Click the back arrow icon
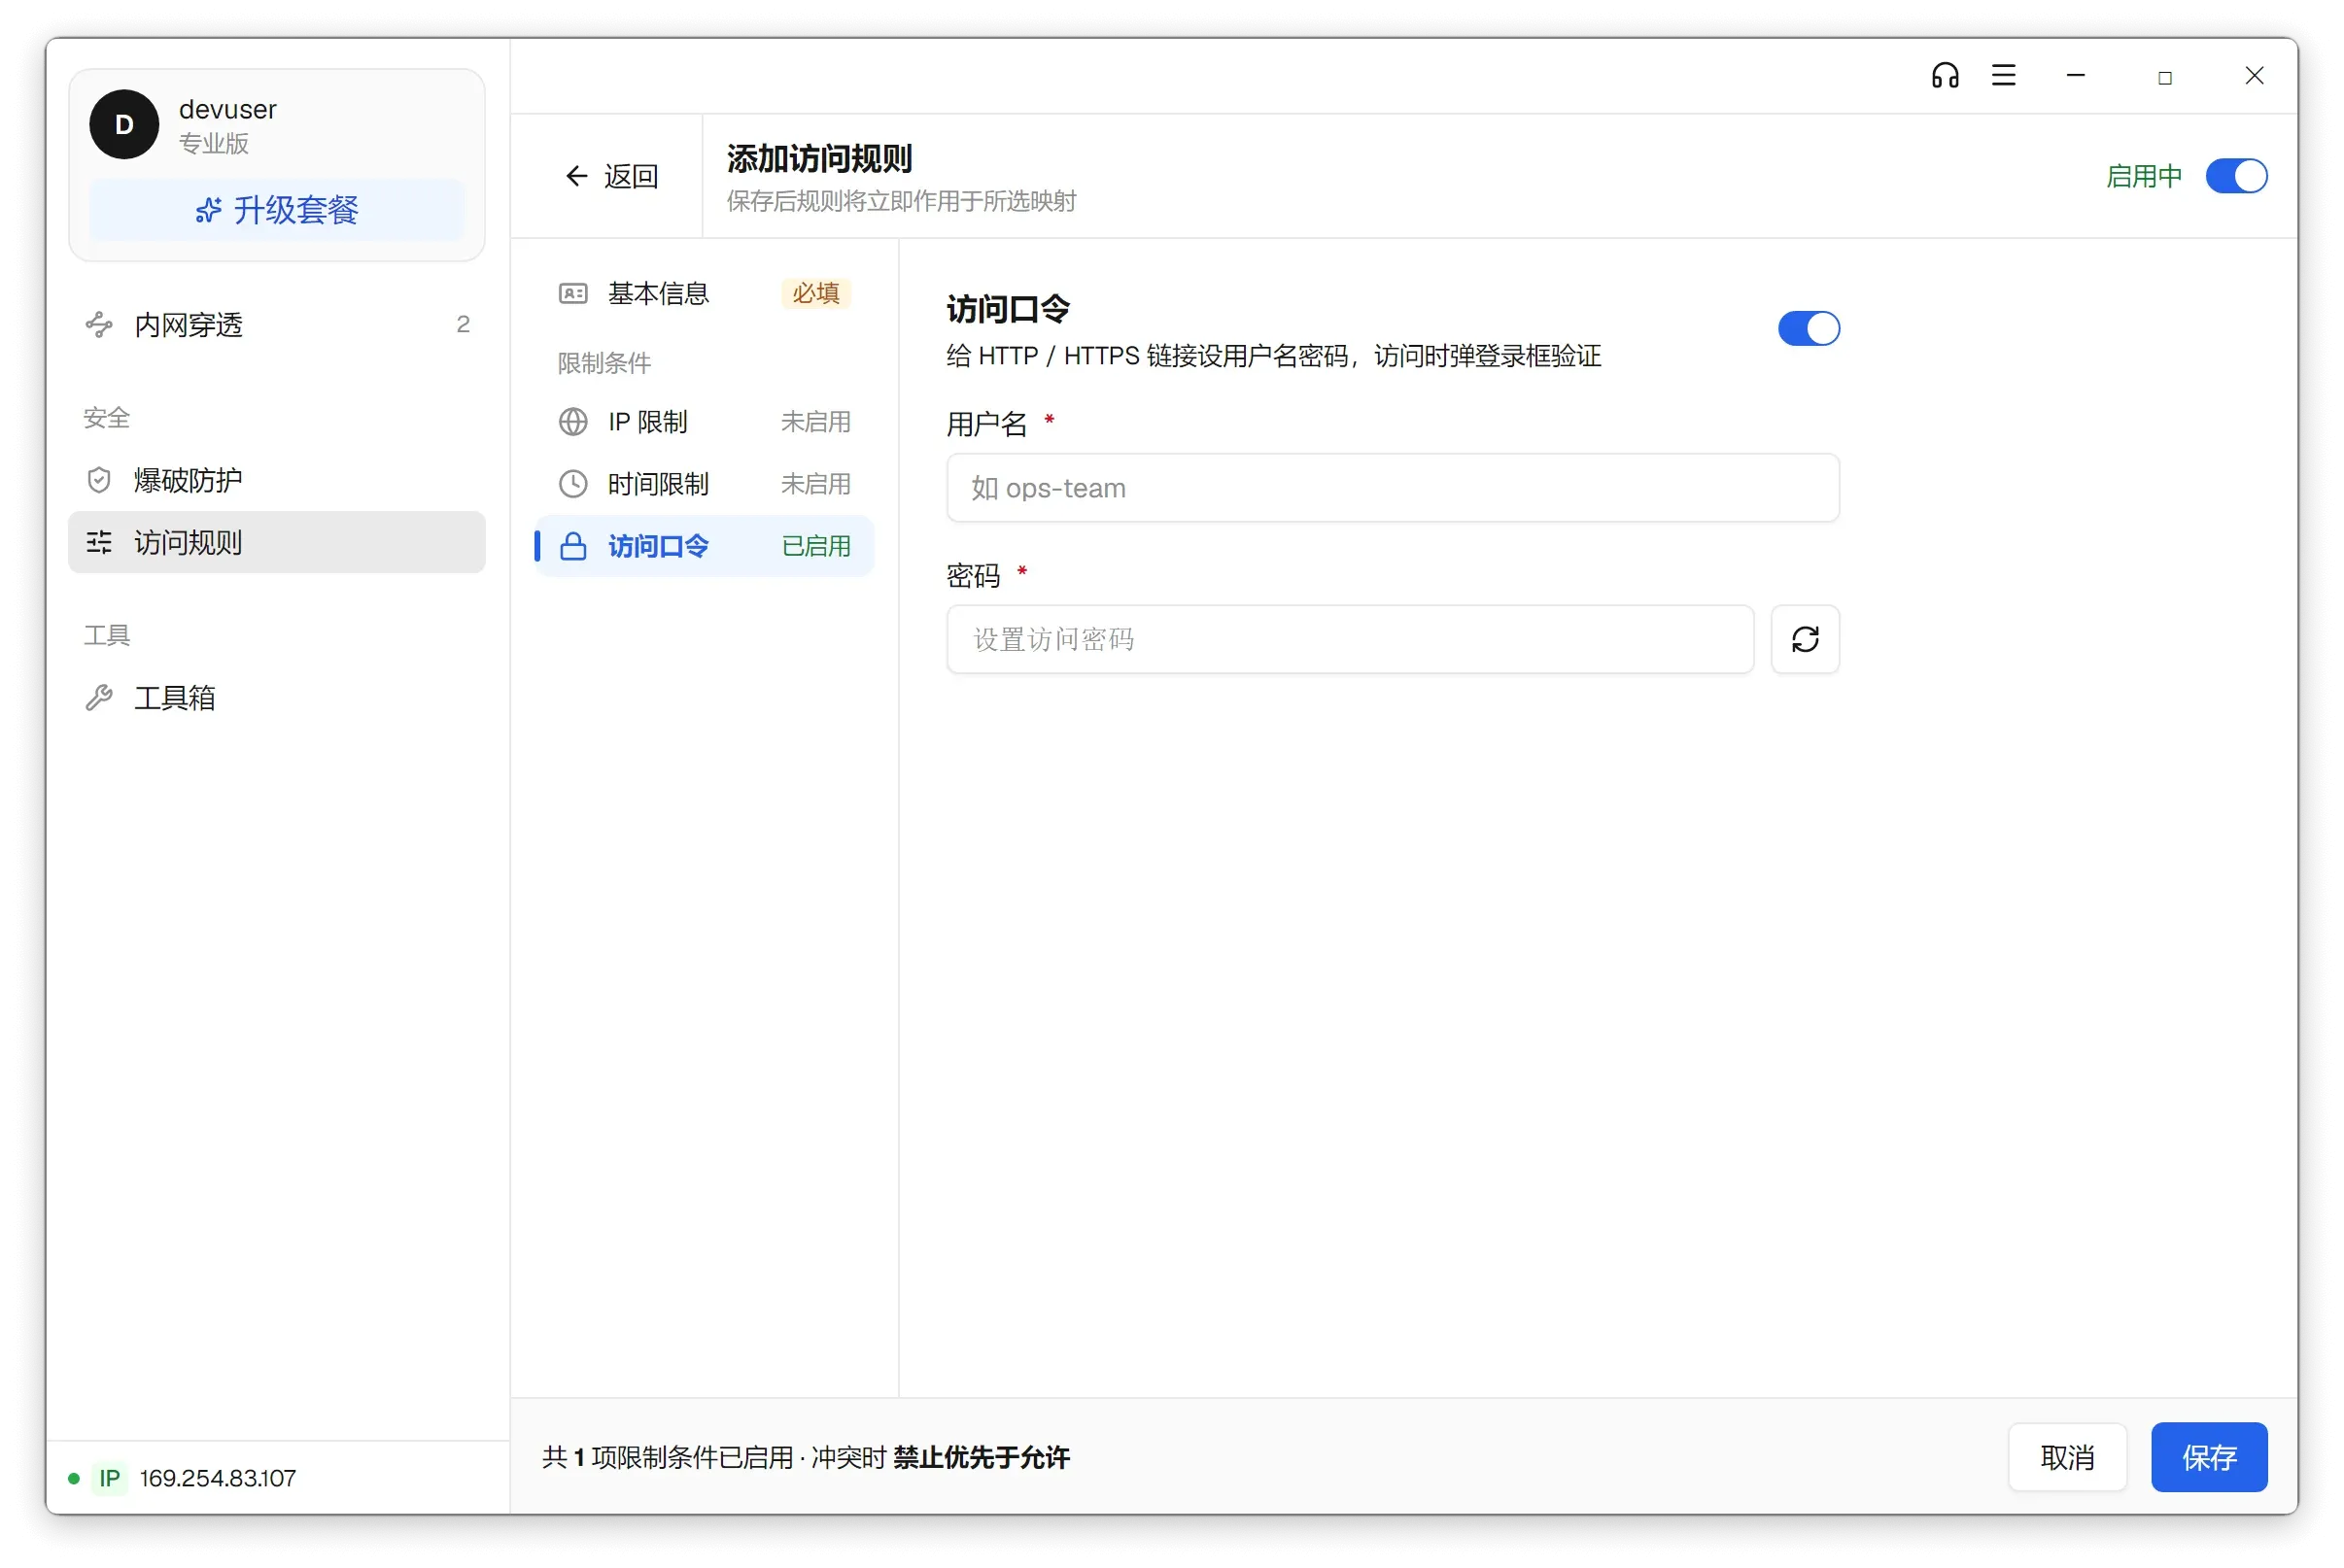 click(x=576, y=176)
